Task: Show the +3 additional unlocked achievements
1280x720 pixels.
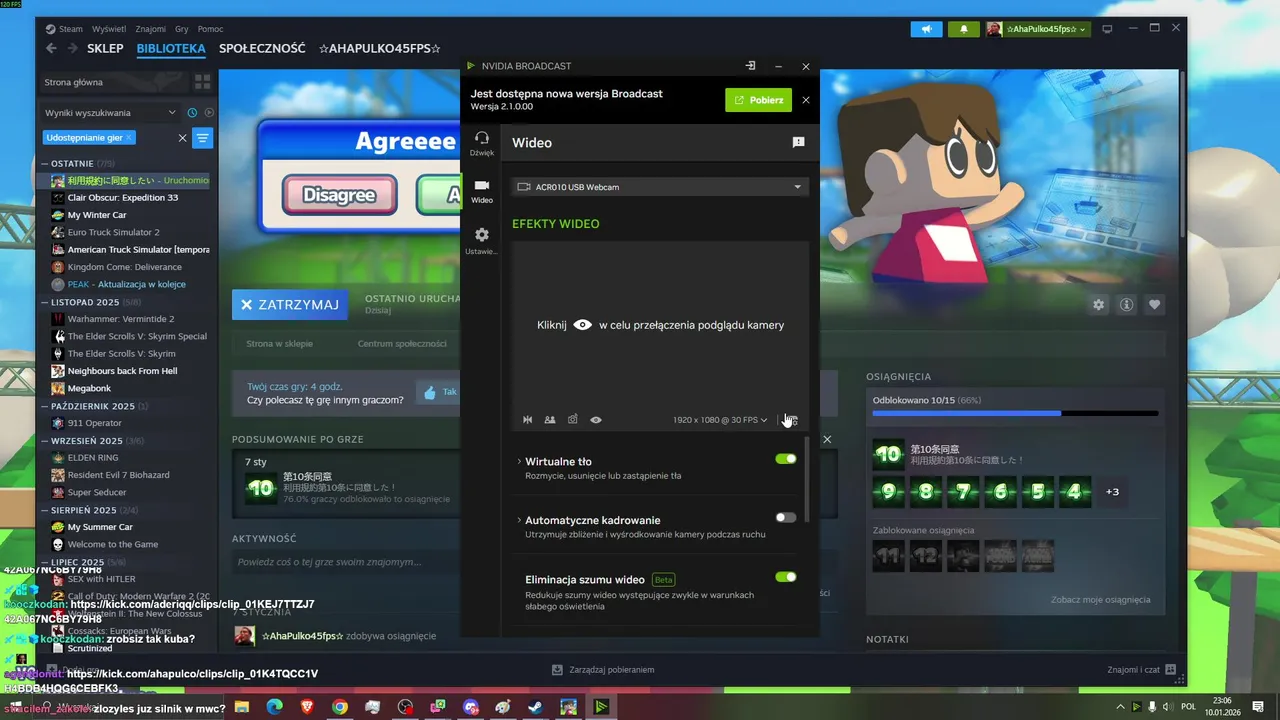Action: pyautogui.click(x=1112, y=492)
